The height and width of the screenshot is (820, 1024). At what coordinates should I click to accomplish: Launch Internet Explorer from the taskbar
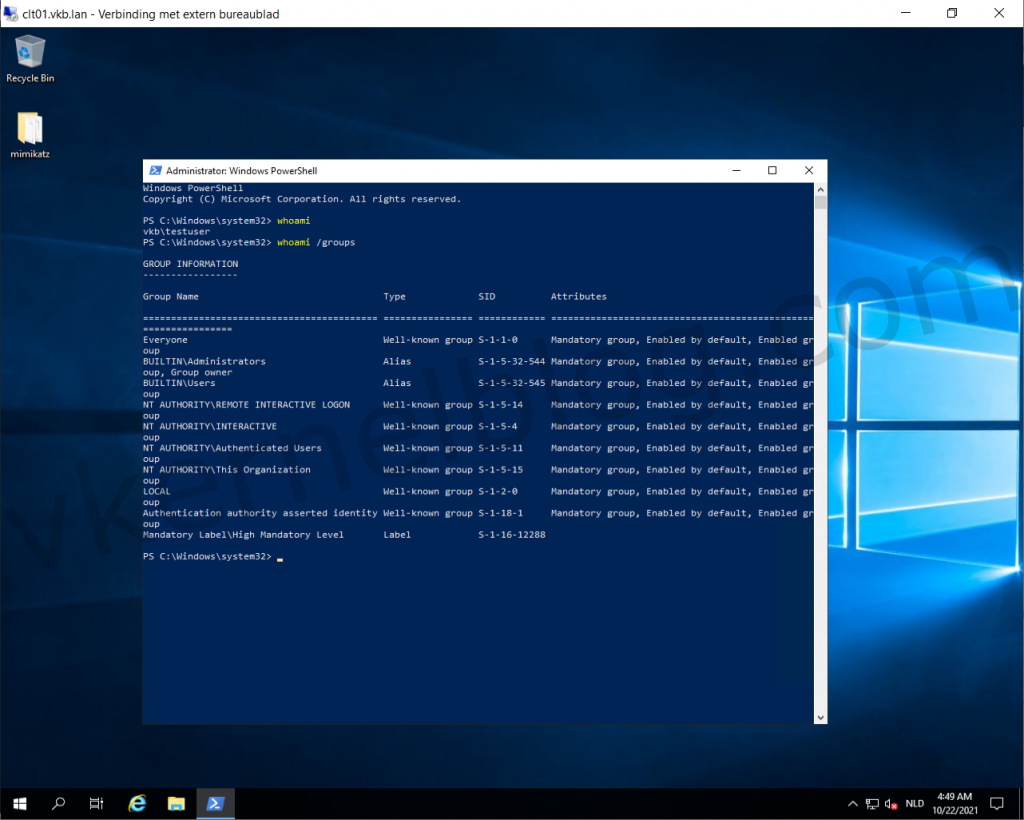tap(137, 803)
